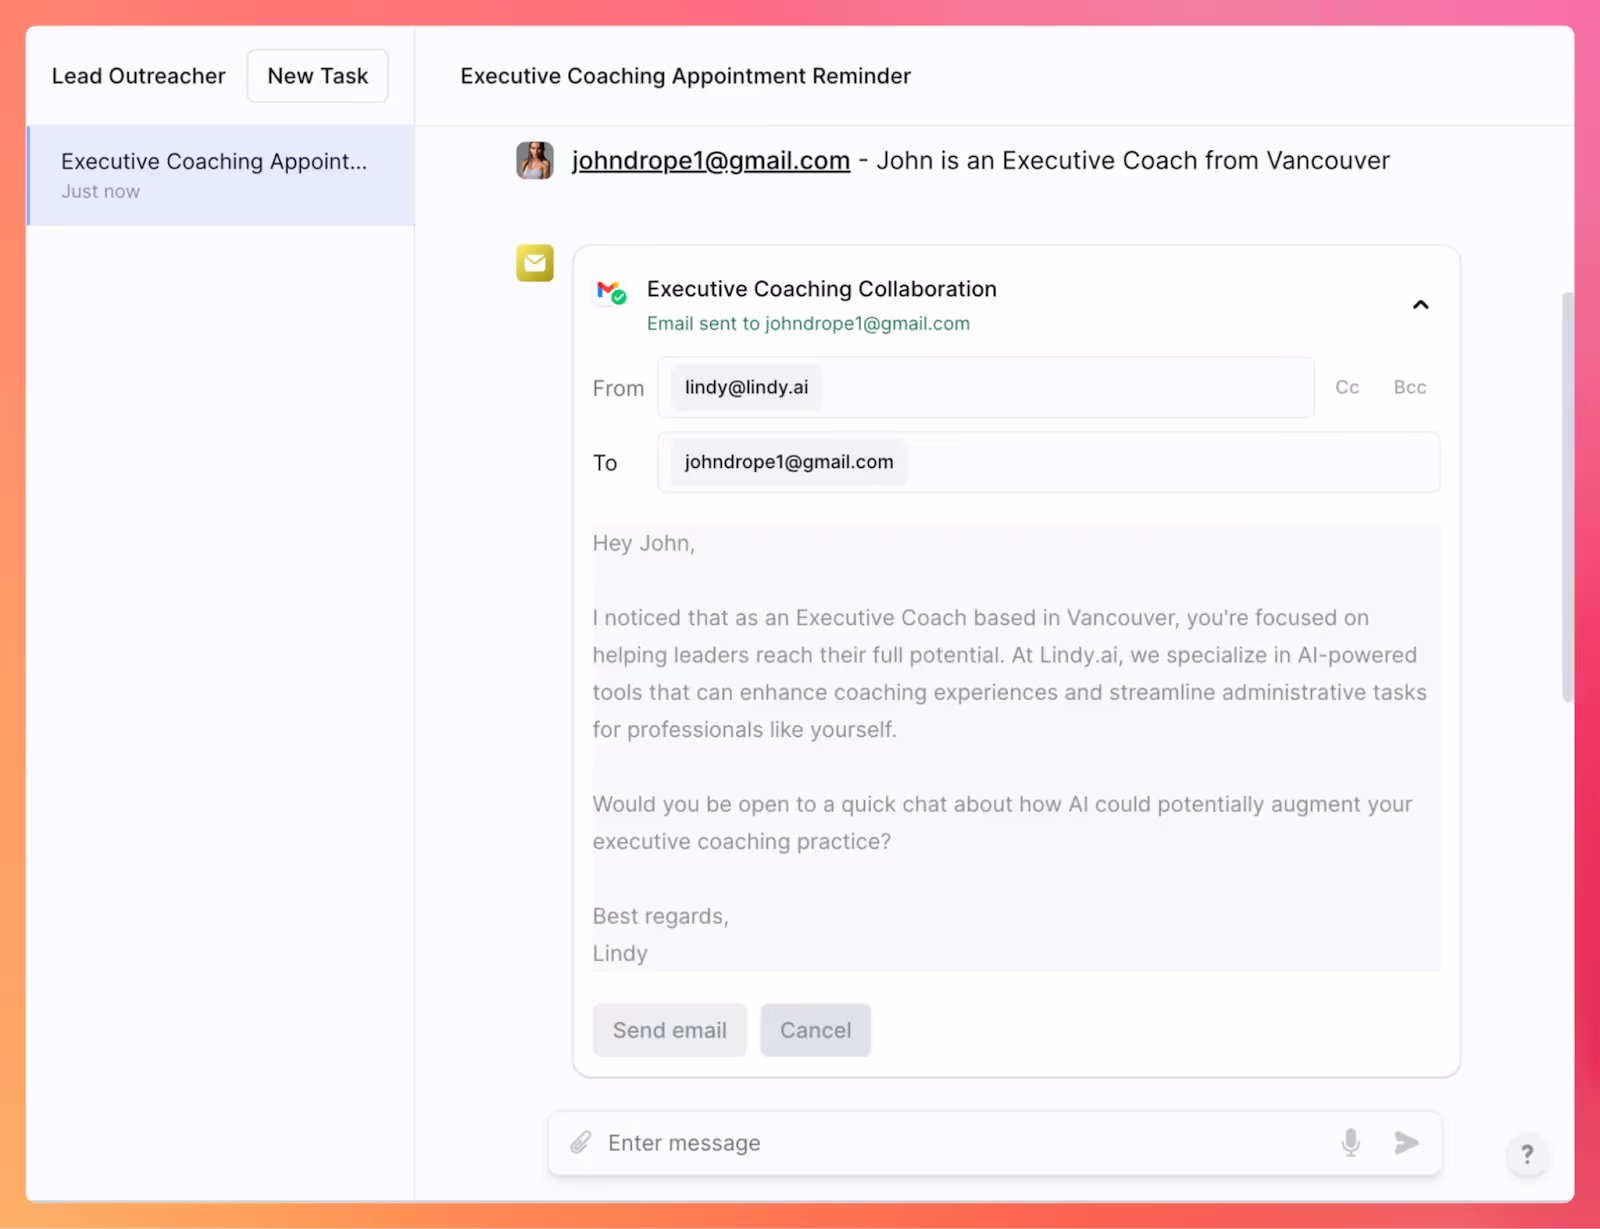The width and height of the screenshot is (1600, 1229).
Task: Click the Best regards, line
Action: click(661, 916)
